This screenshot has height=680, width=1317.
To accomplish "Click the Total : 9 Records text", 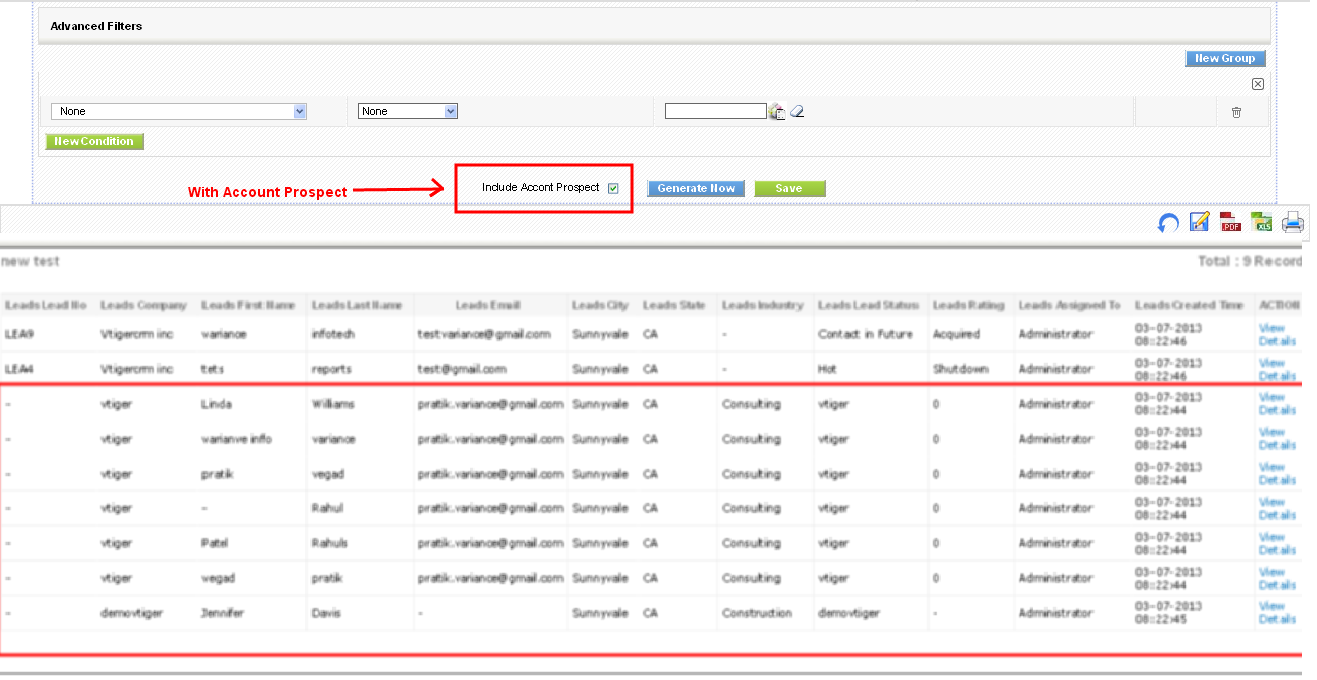I will [x=1250, y=261].
